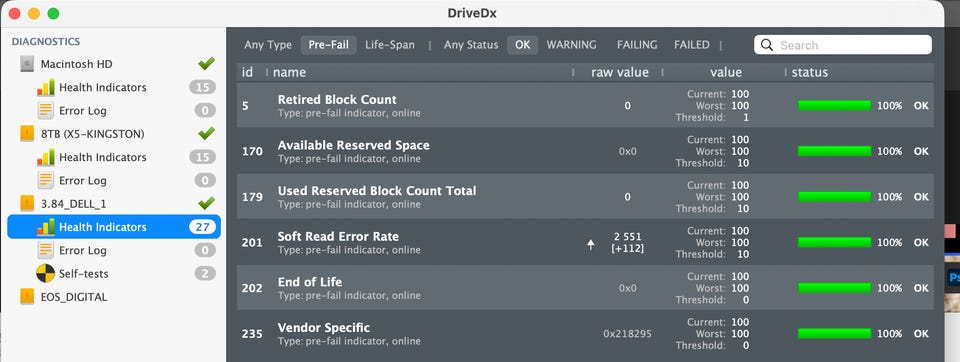The image size is (960, 362).
Task: Click Retired Block Count green status bar
Action: (x=834, y=105)
